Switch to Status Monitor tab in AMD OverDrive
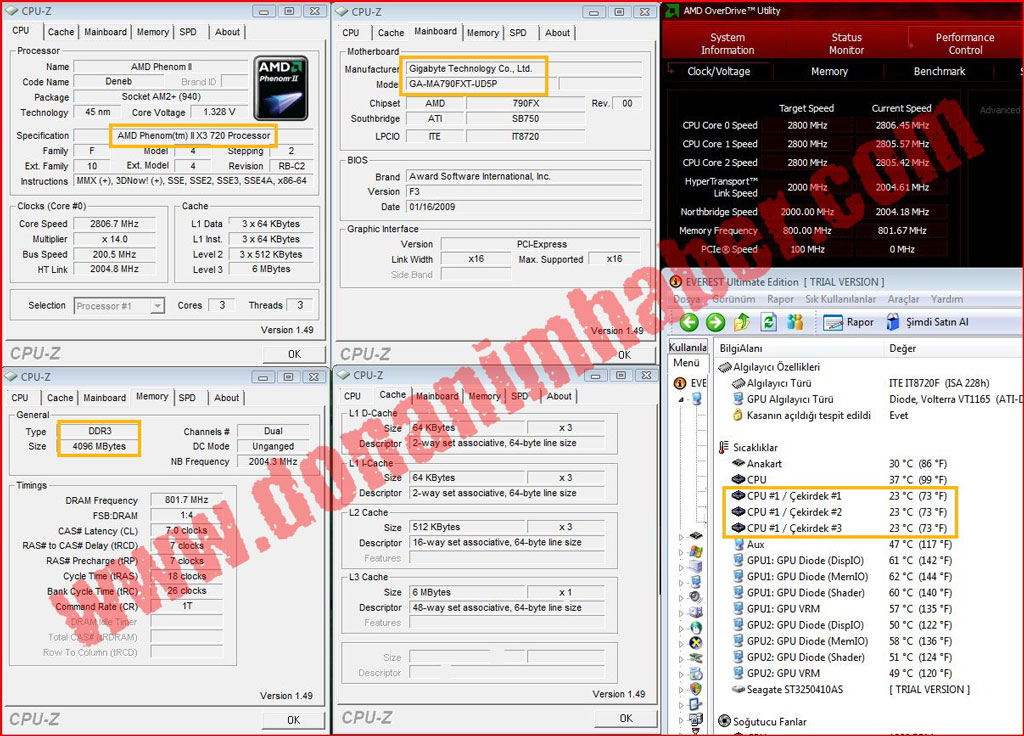The image size is (1024, 736). [846, 44]
